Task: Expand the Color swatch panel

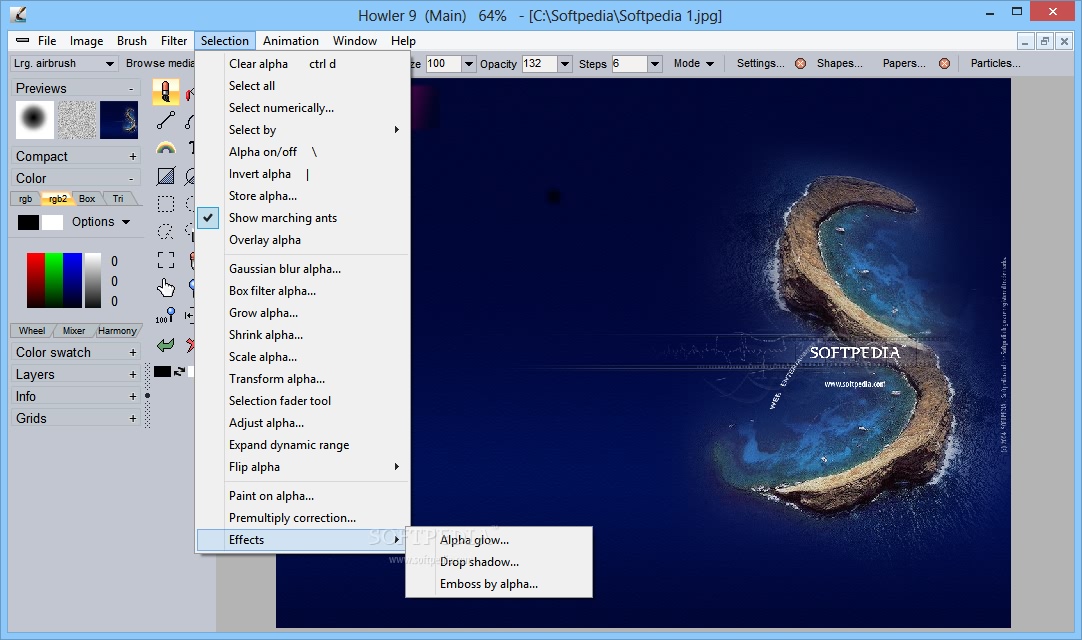Action: point(132,353)
